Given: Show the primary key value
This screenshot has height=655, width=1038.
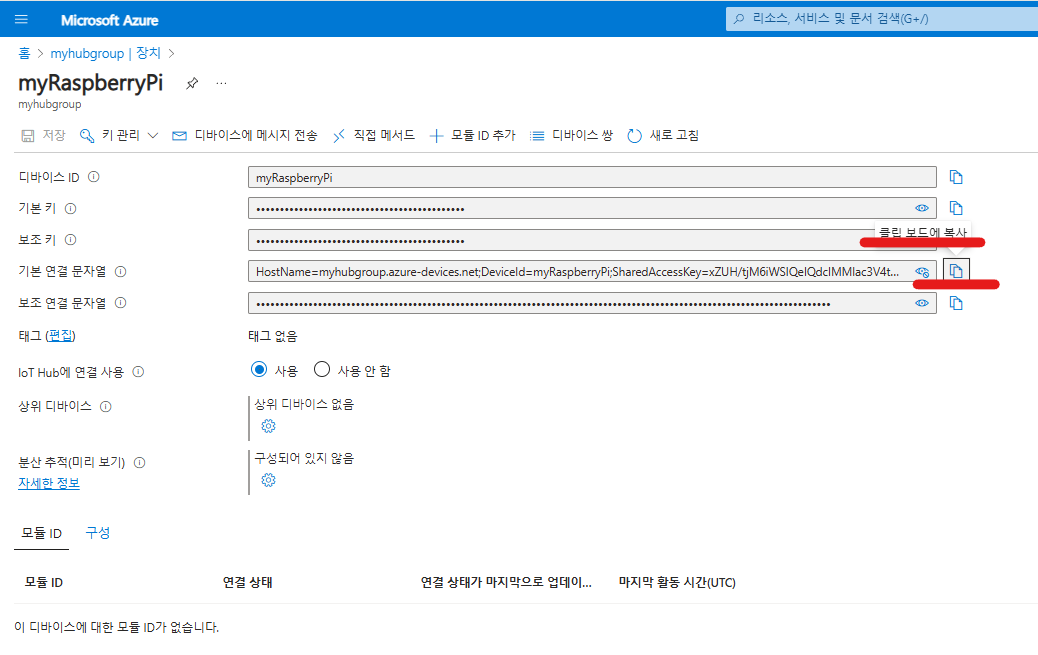Looking at the screenshot, I should (x=921, y=208).
